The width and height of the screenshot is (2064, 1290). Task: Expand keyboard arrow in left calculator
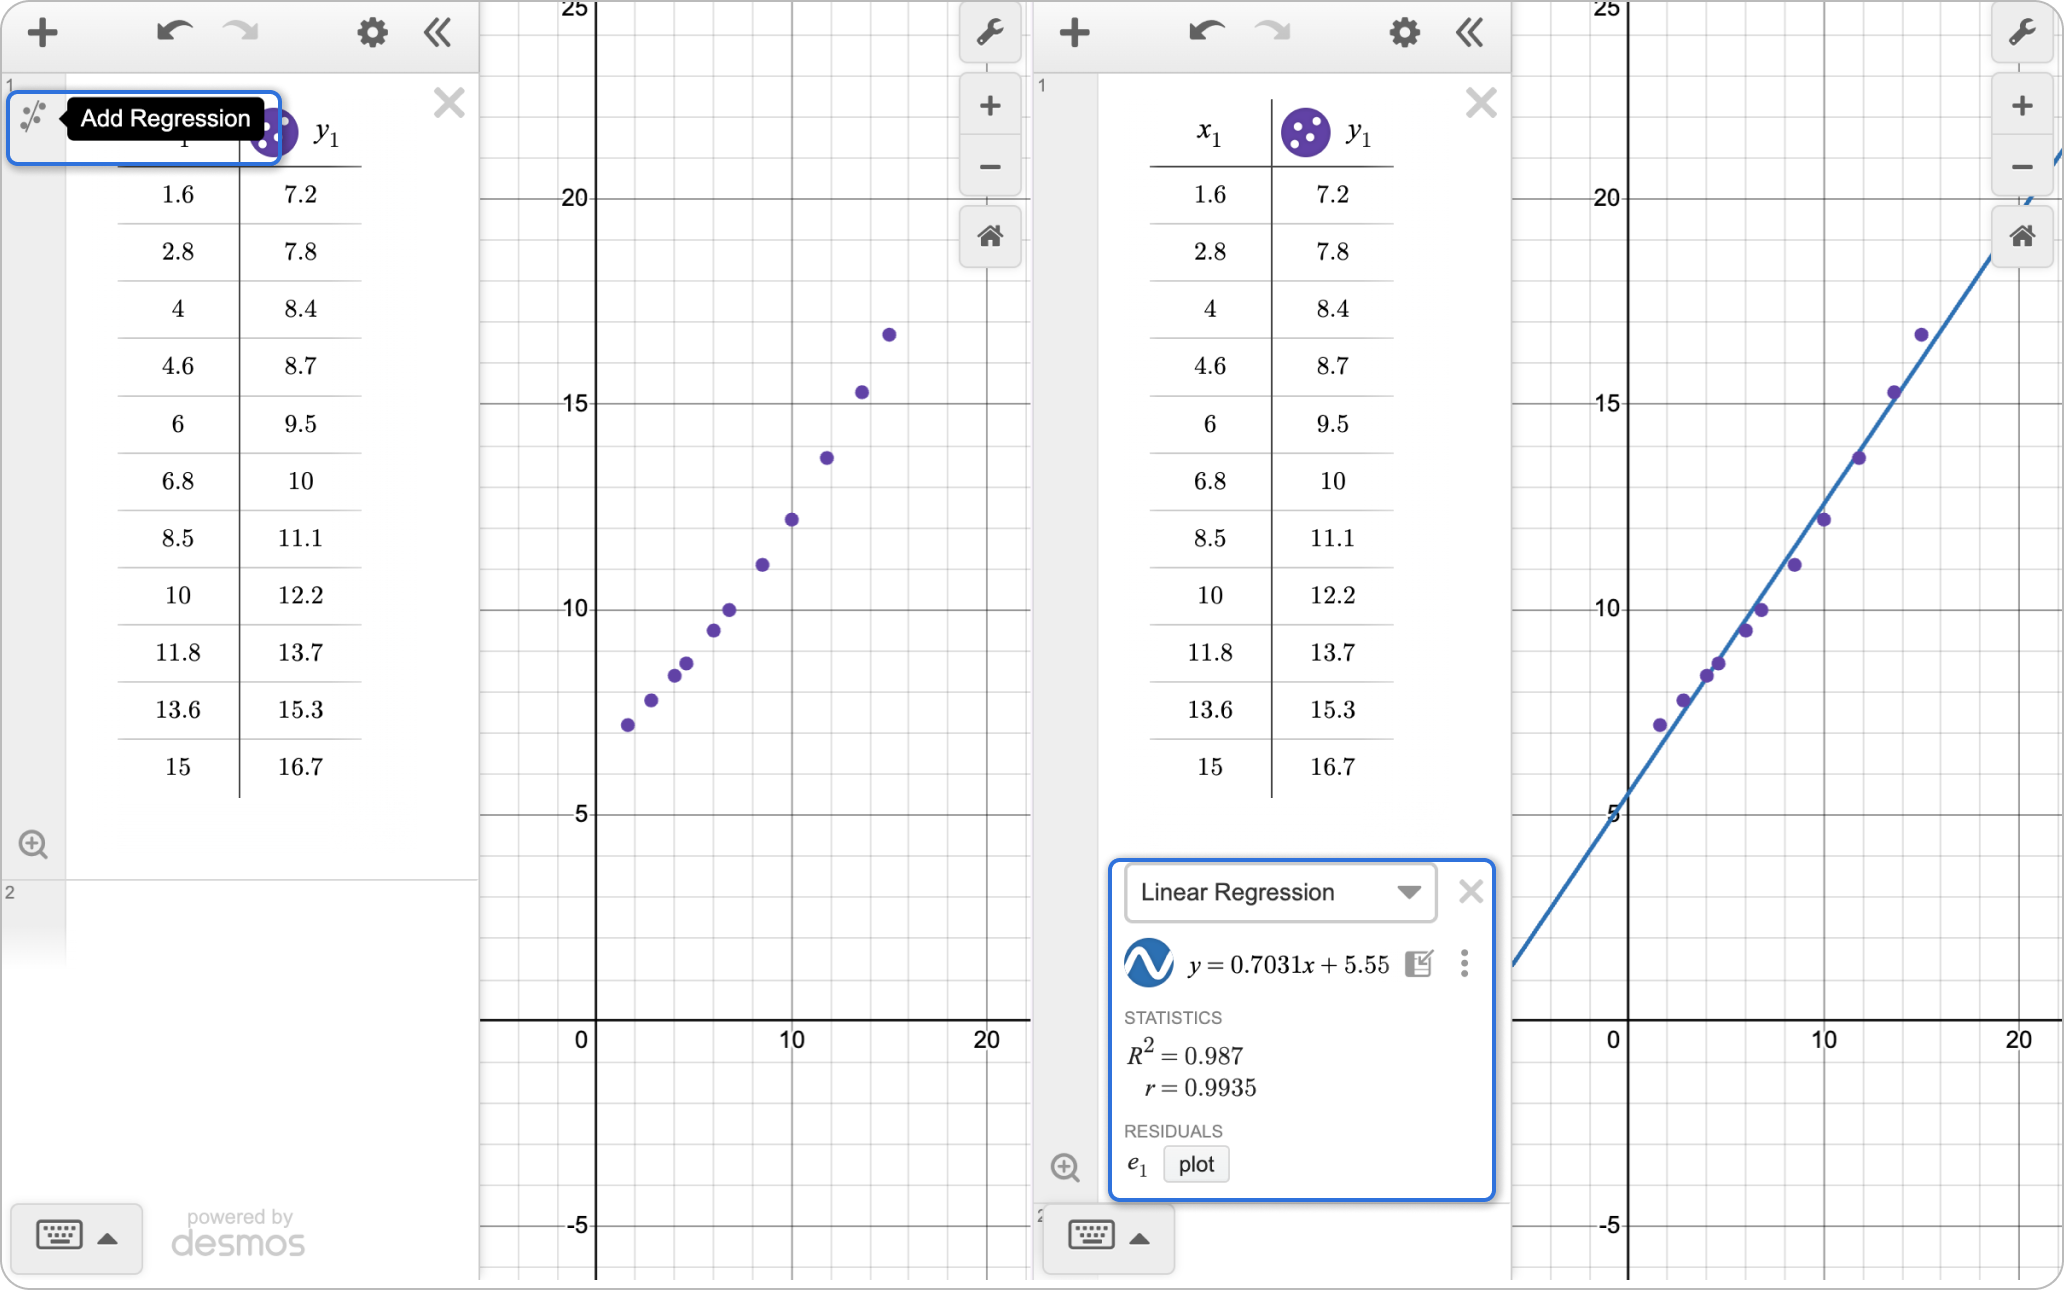coord(108,1239)
